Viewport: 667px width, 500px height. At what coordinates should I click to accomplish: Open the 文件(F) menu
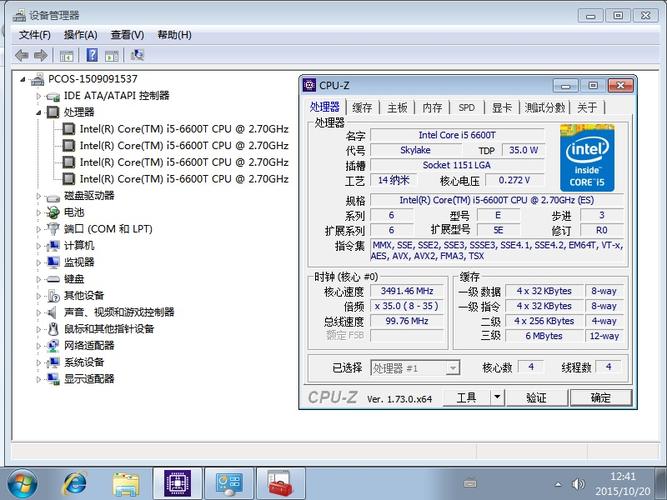(34, 35)
